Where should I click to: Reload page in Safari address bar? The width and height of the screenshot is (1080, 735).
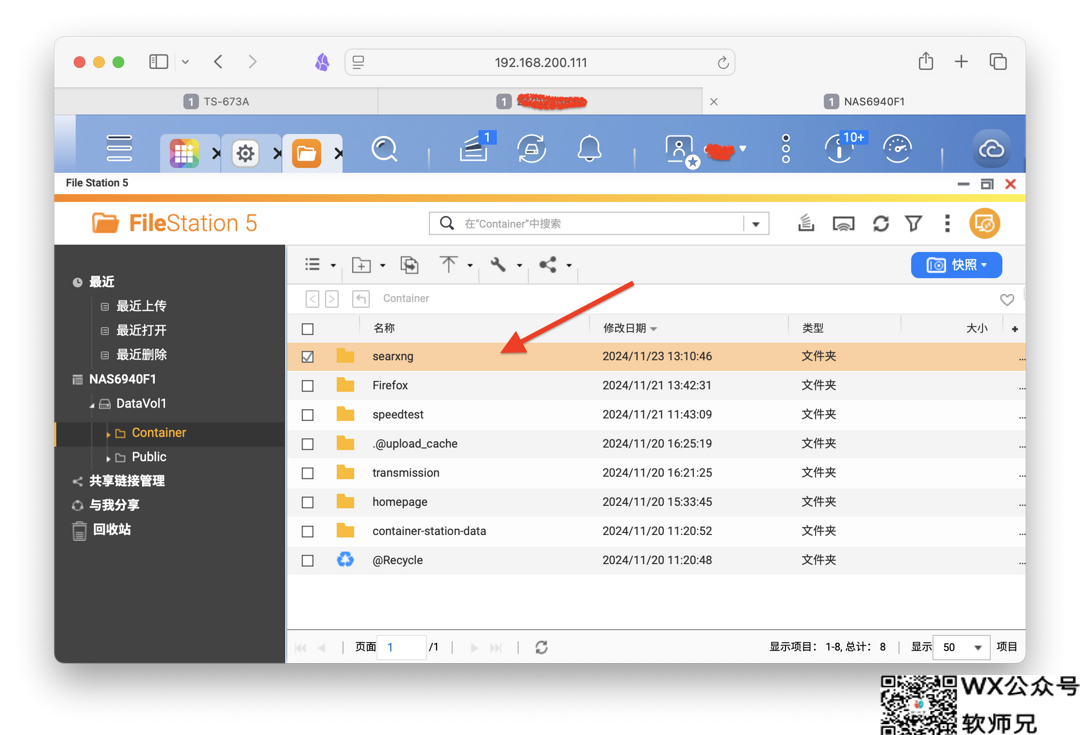pos(723,63)
